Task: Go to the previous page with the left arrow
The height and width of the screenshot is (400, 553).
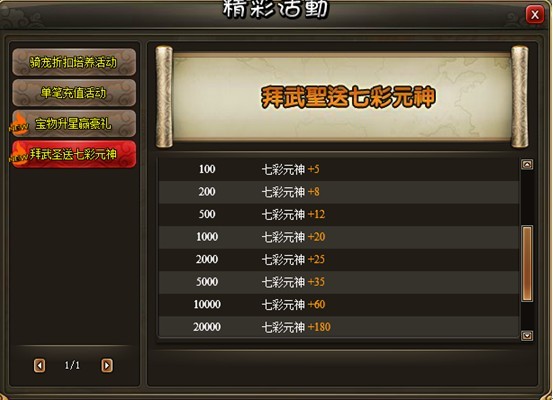Action: [40, 365]
